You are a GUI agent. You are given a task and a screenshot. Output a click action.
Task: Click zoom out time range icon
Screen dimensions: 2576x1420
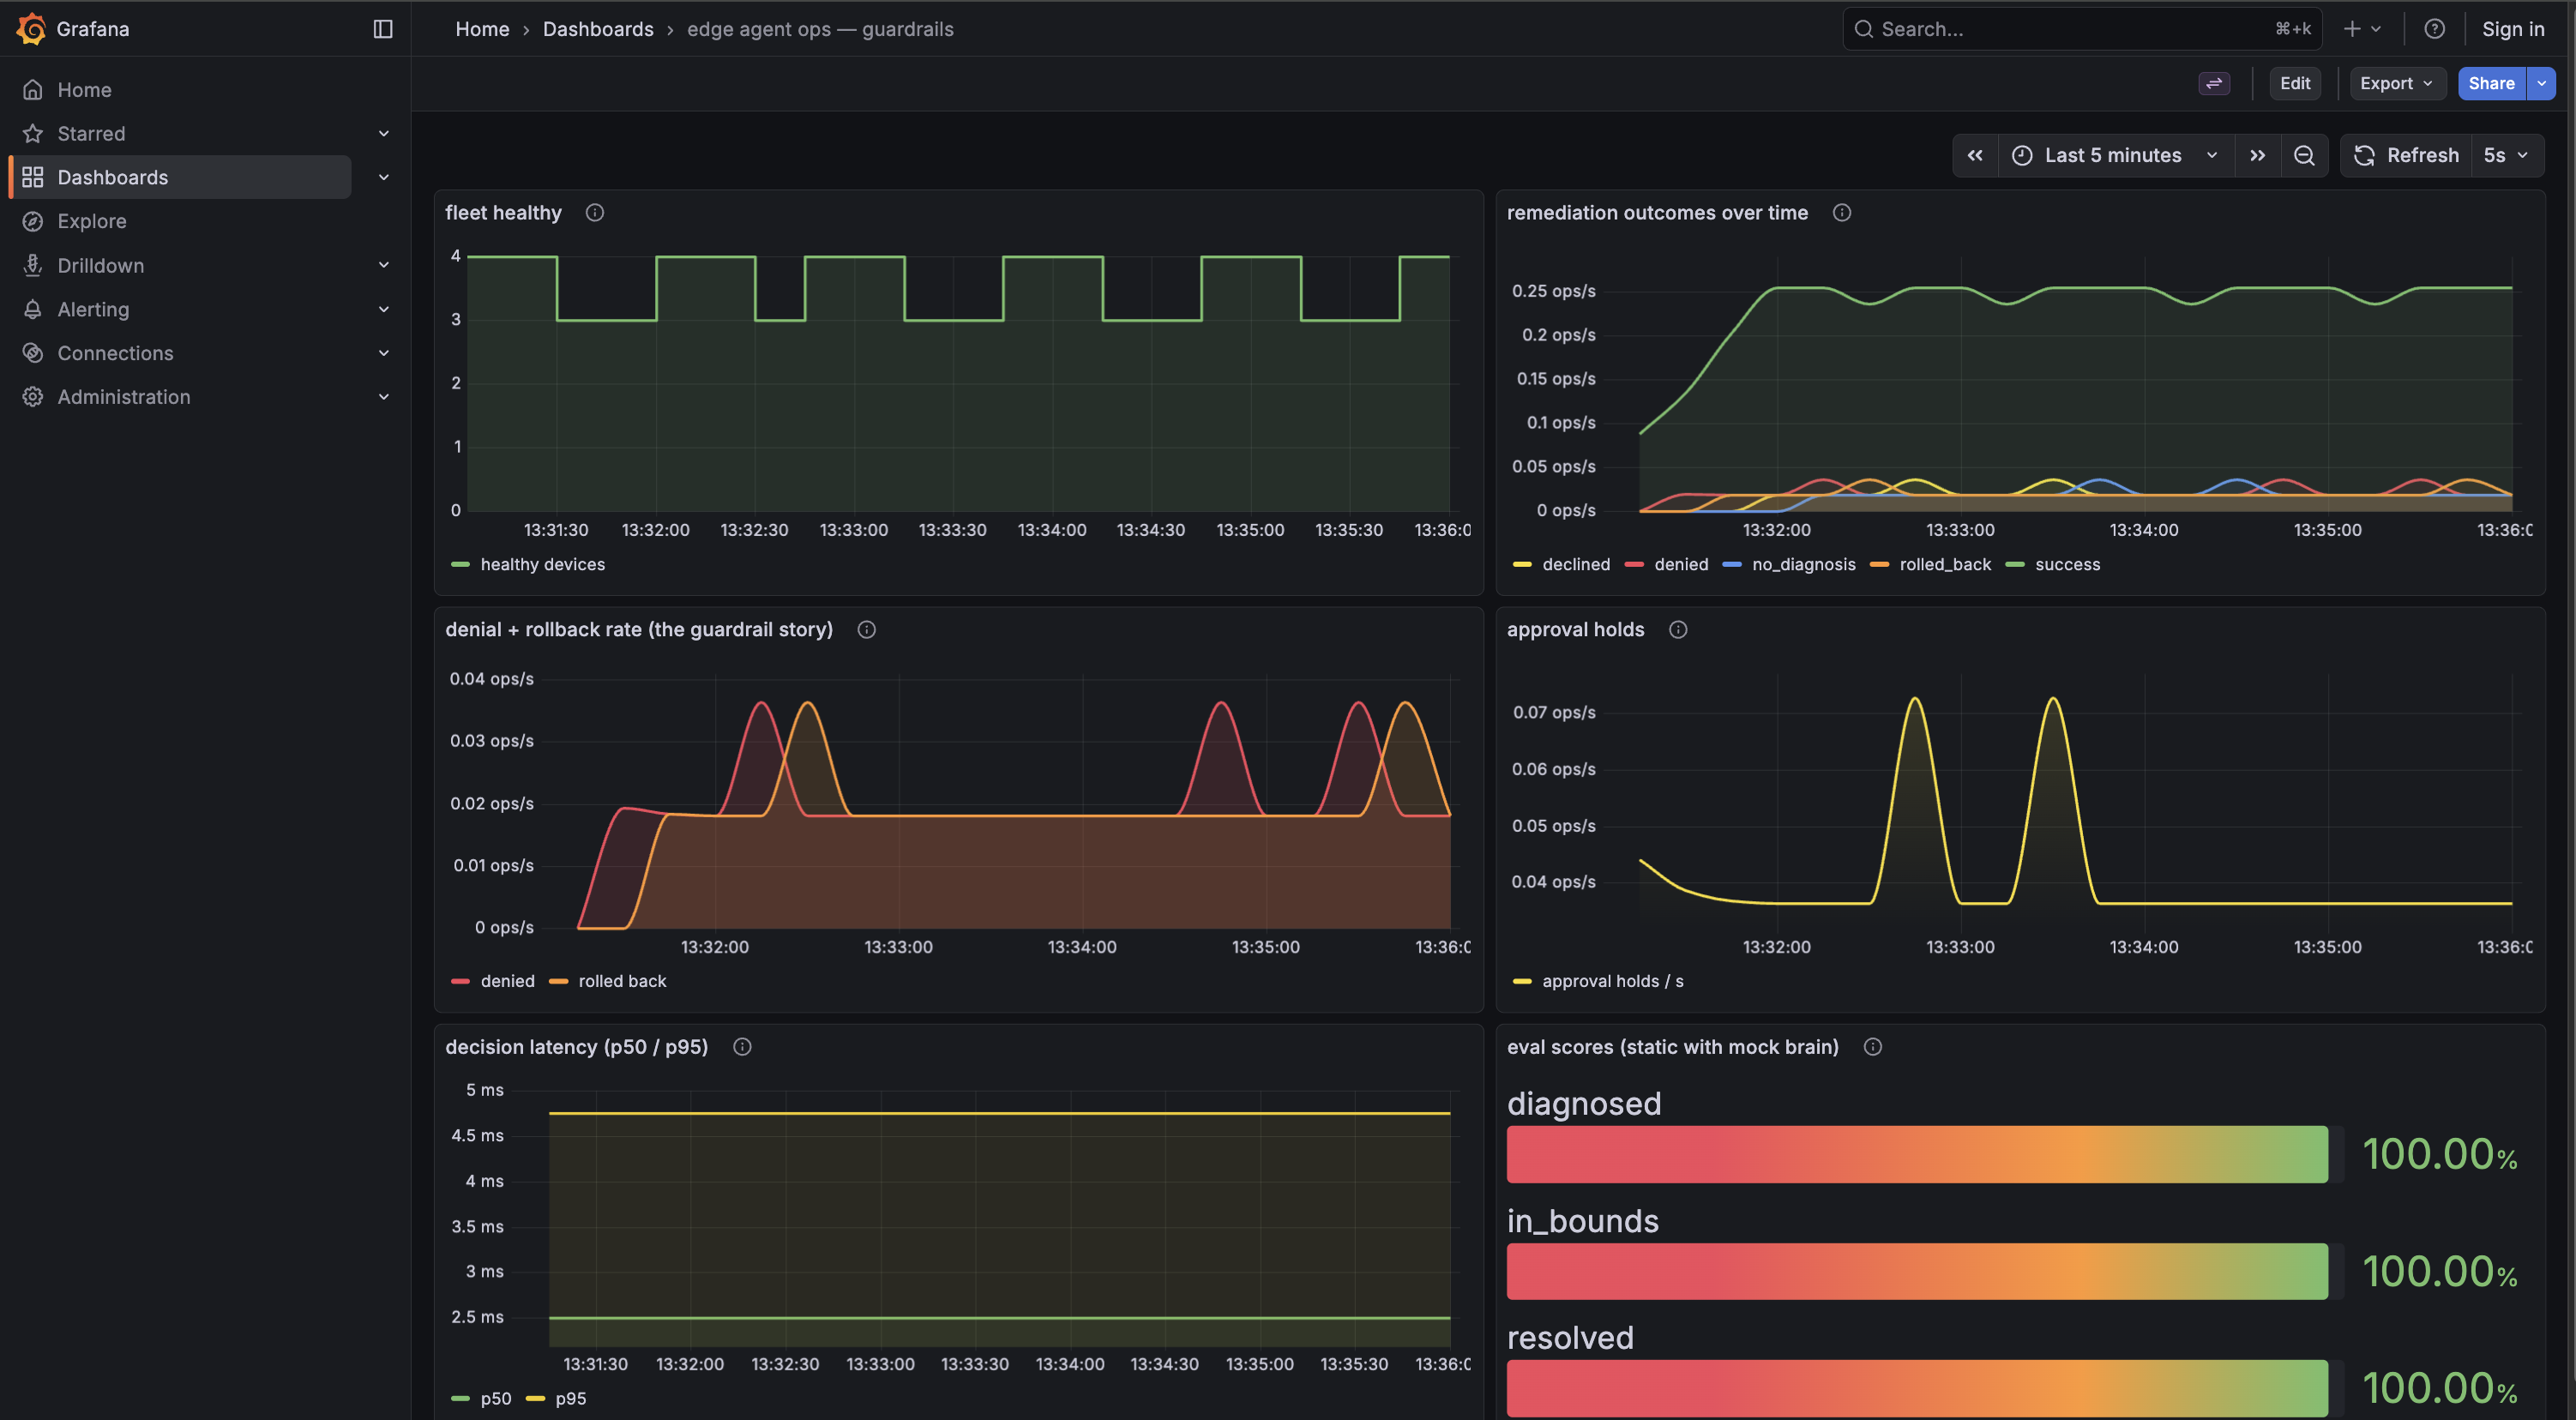click(2304, 156)
